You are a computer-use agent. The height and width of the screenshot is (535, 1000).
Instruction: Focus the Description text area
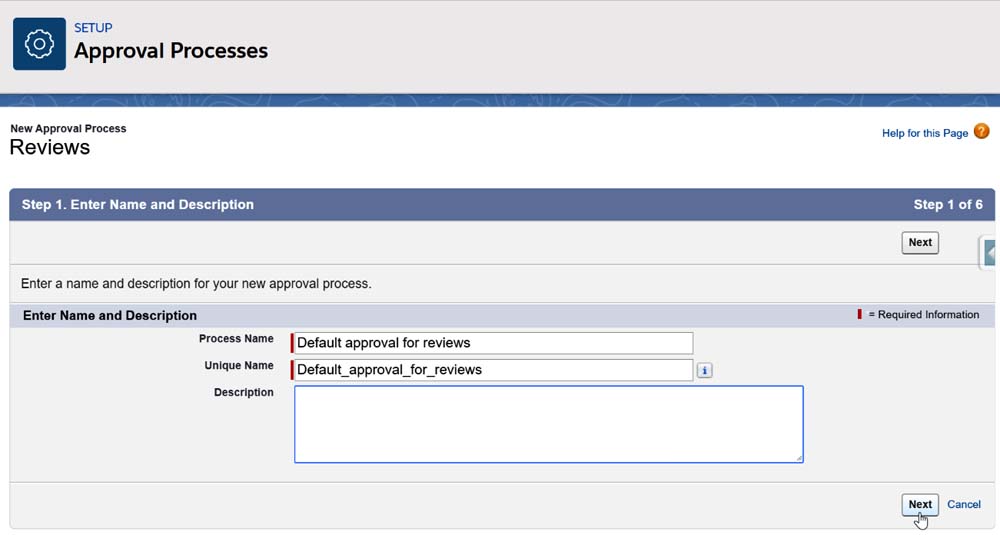tap(548, 424)
